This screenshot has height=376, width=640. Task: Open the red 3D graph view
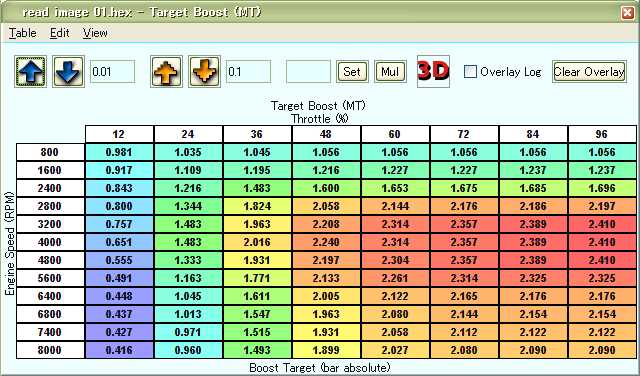pyautogui.click(x=433, y=71)
